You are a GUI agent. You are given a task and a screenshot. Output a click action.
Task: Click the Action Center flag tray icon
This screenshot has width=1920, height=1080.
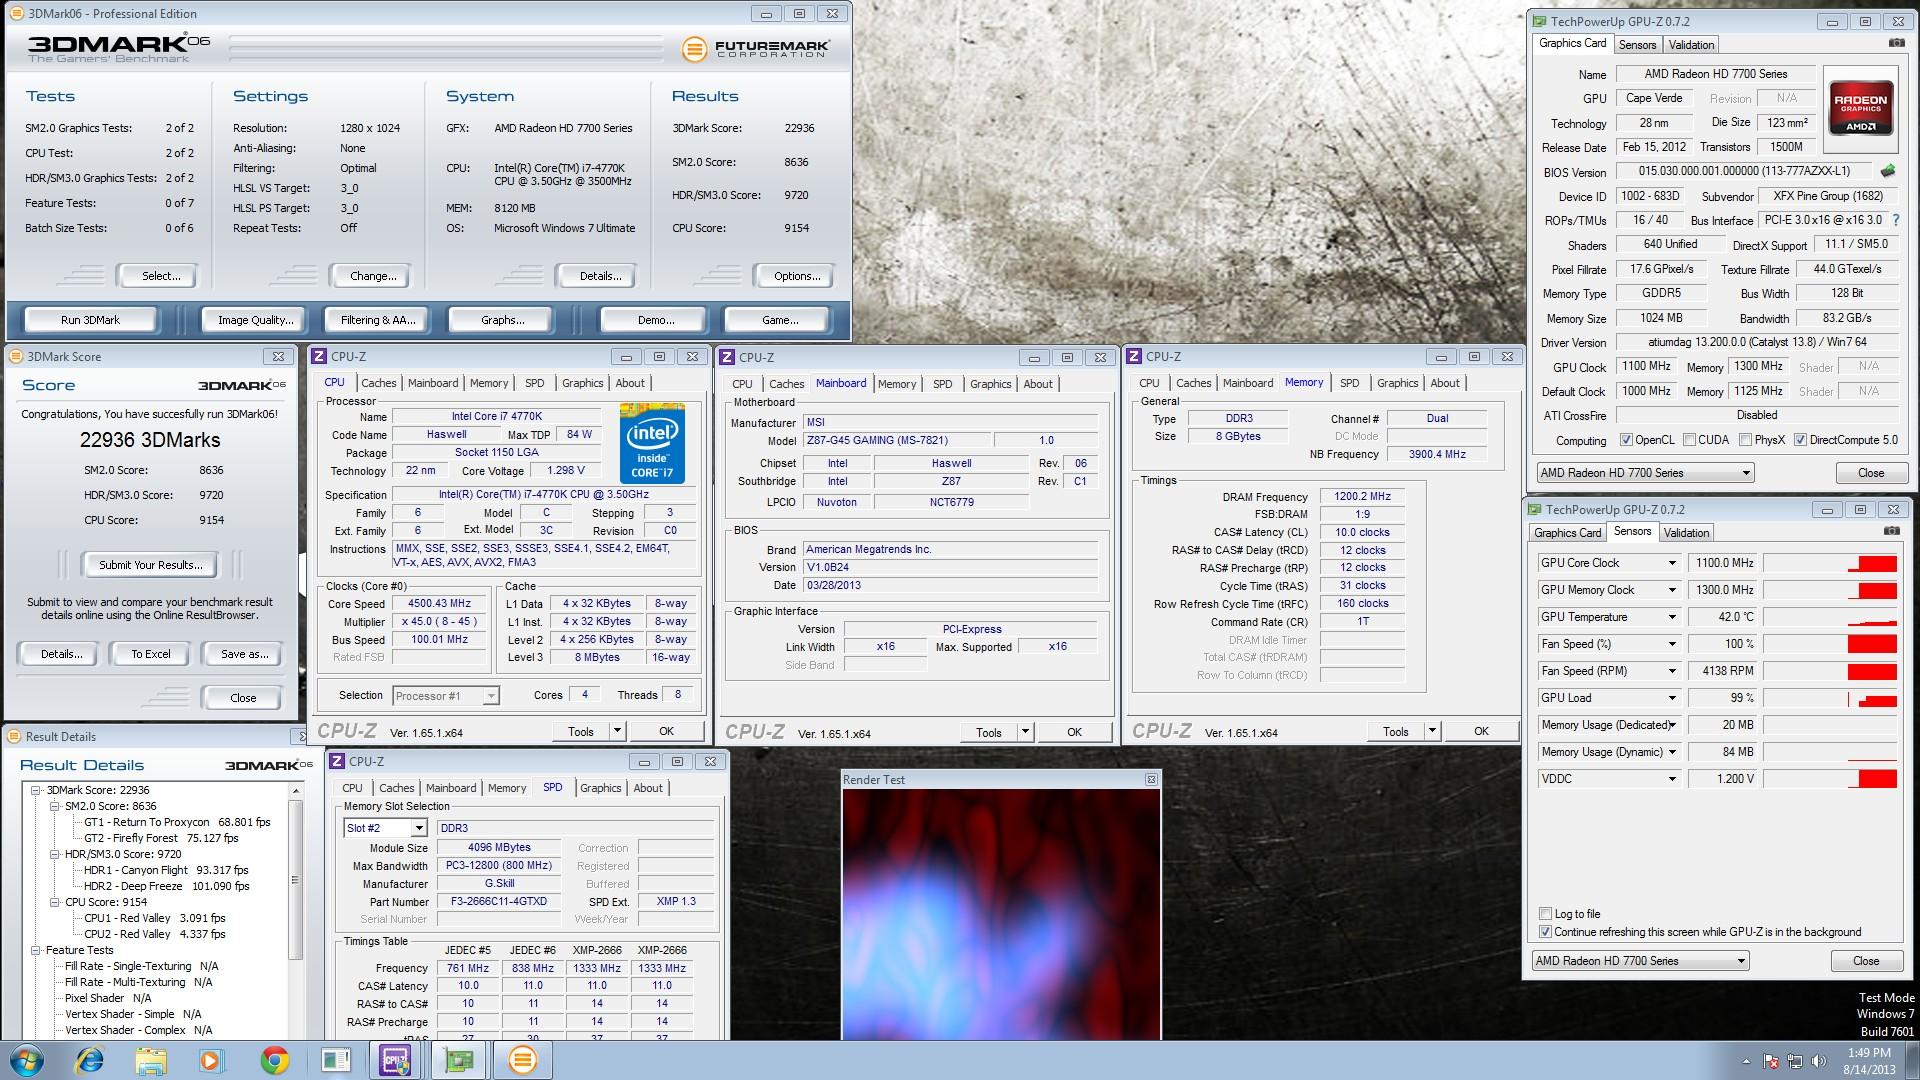click(x=1771, y=1061)
